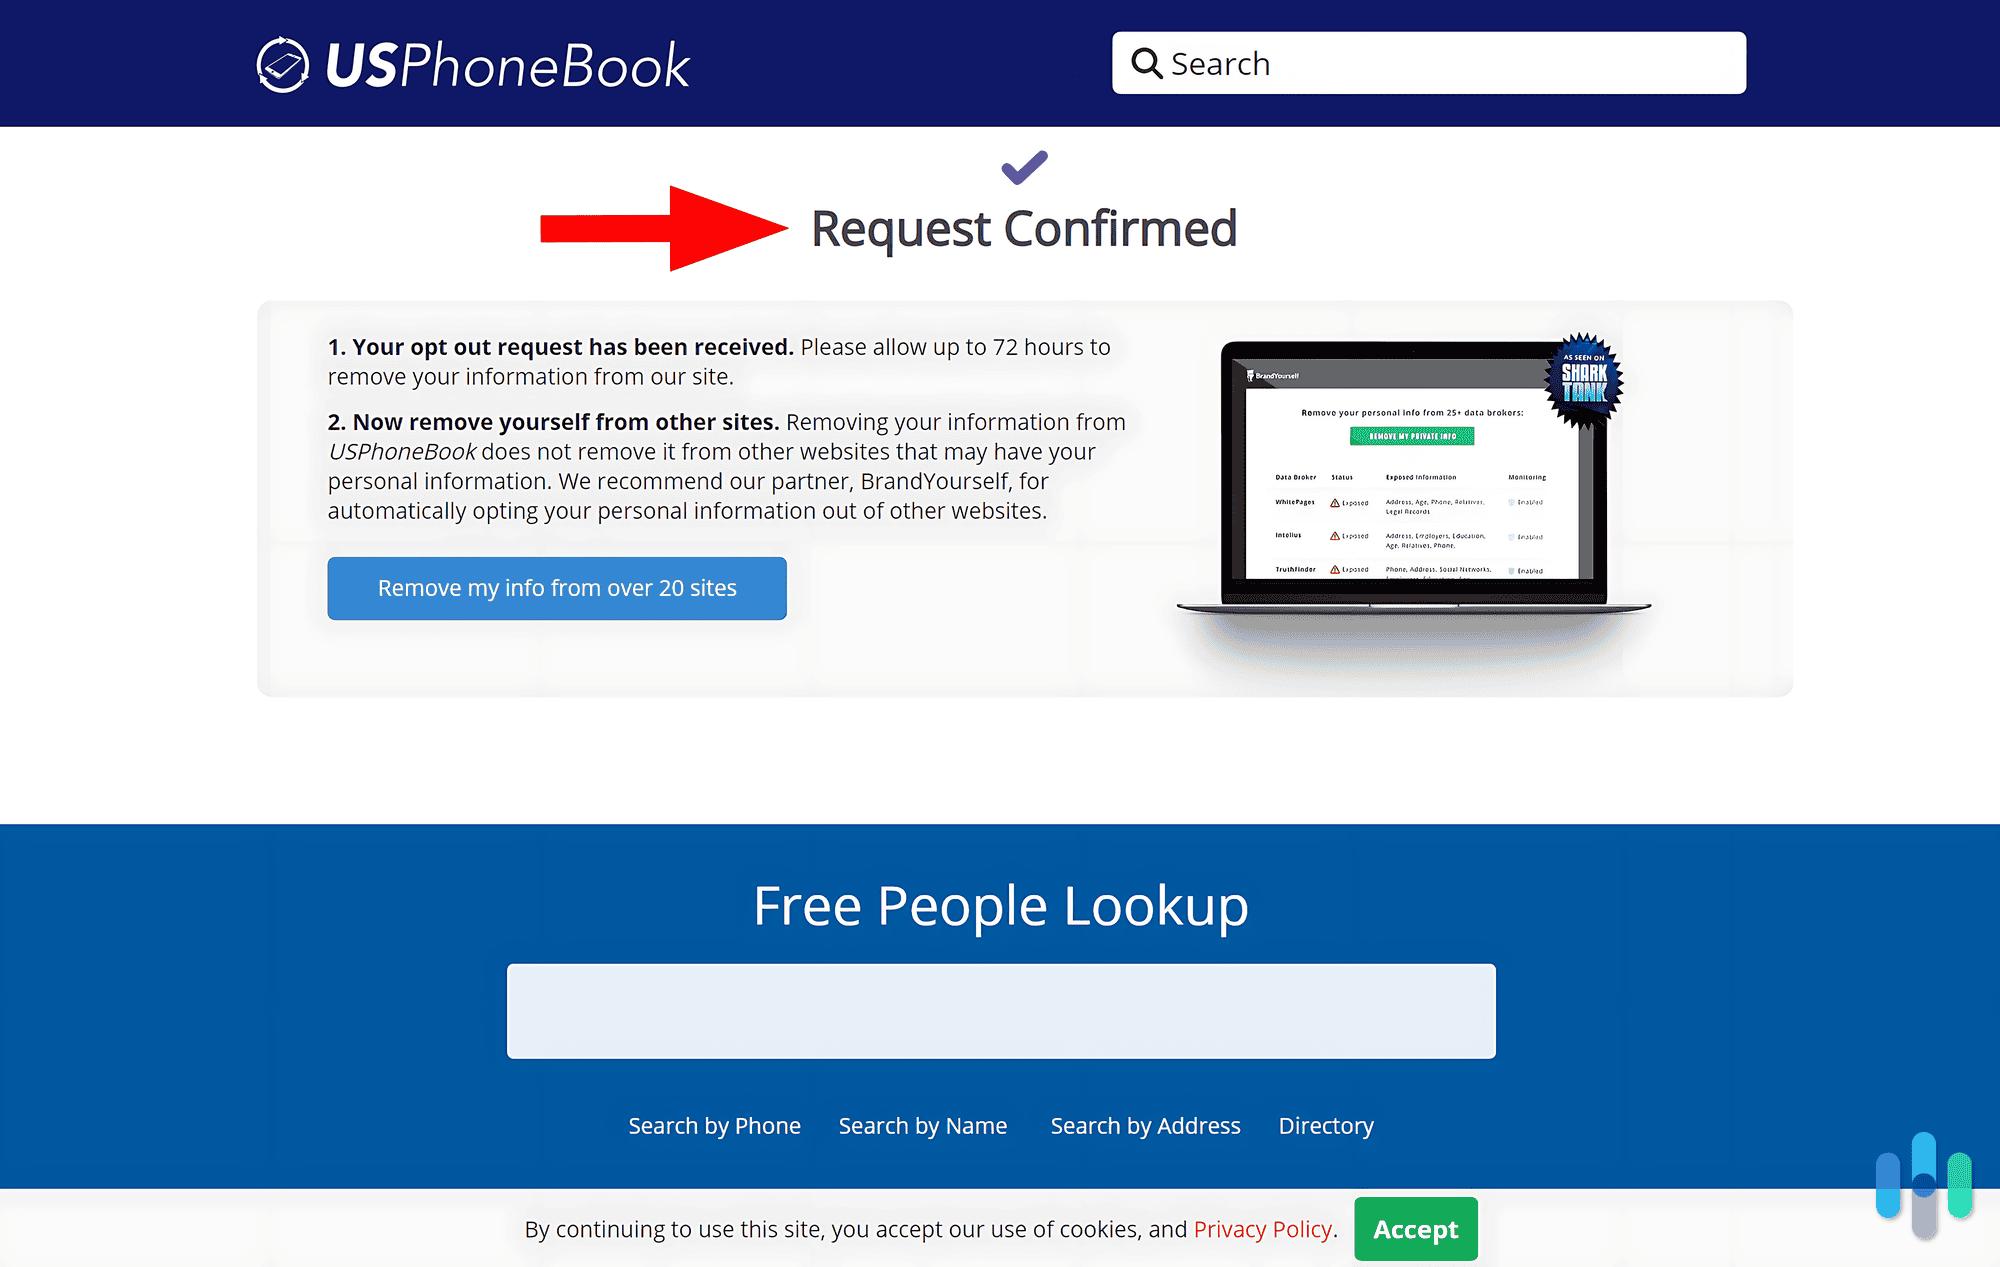Image resolution: width=2000 pixels, height=1267 pixels.
Task: Expand the Search by Phone dropdown
Action: pyautogui.click(x=713, y=1126)
